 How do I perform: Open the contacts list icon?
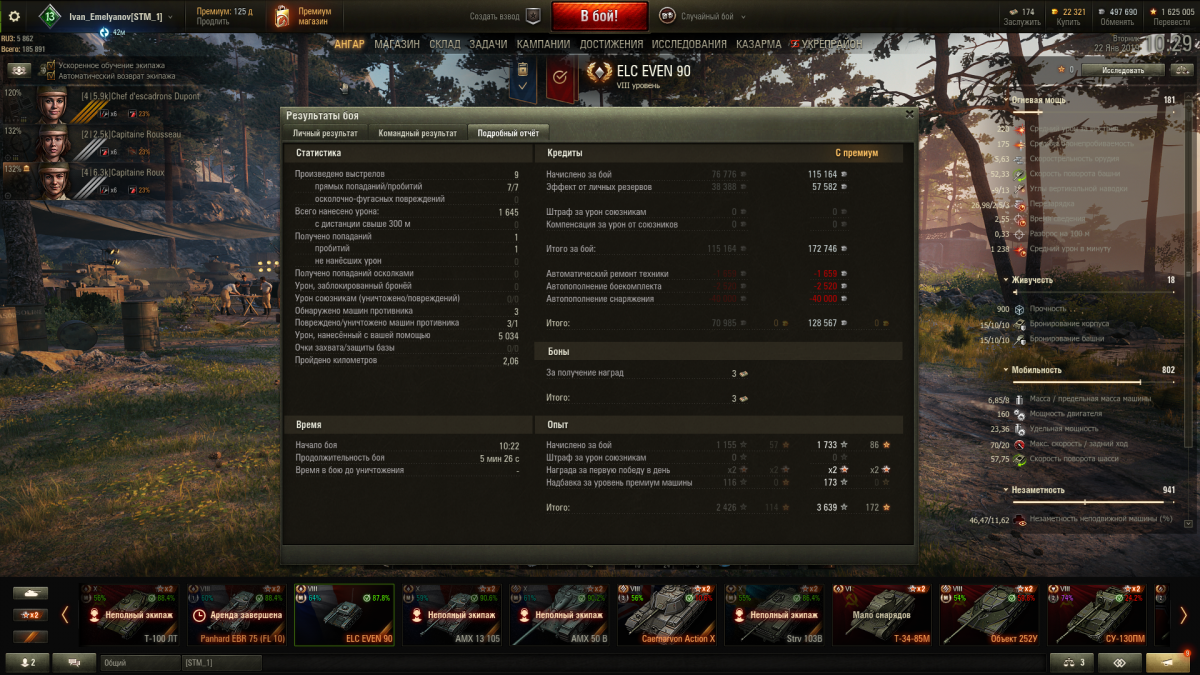pyautogui.click(x=29, y=662)
